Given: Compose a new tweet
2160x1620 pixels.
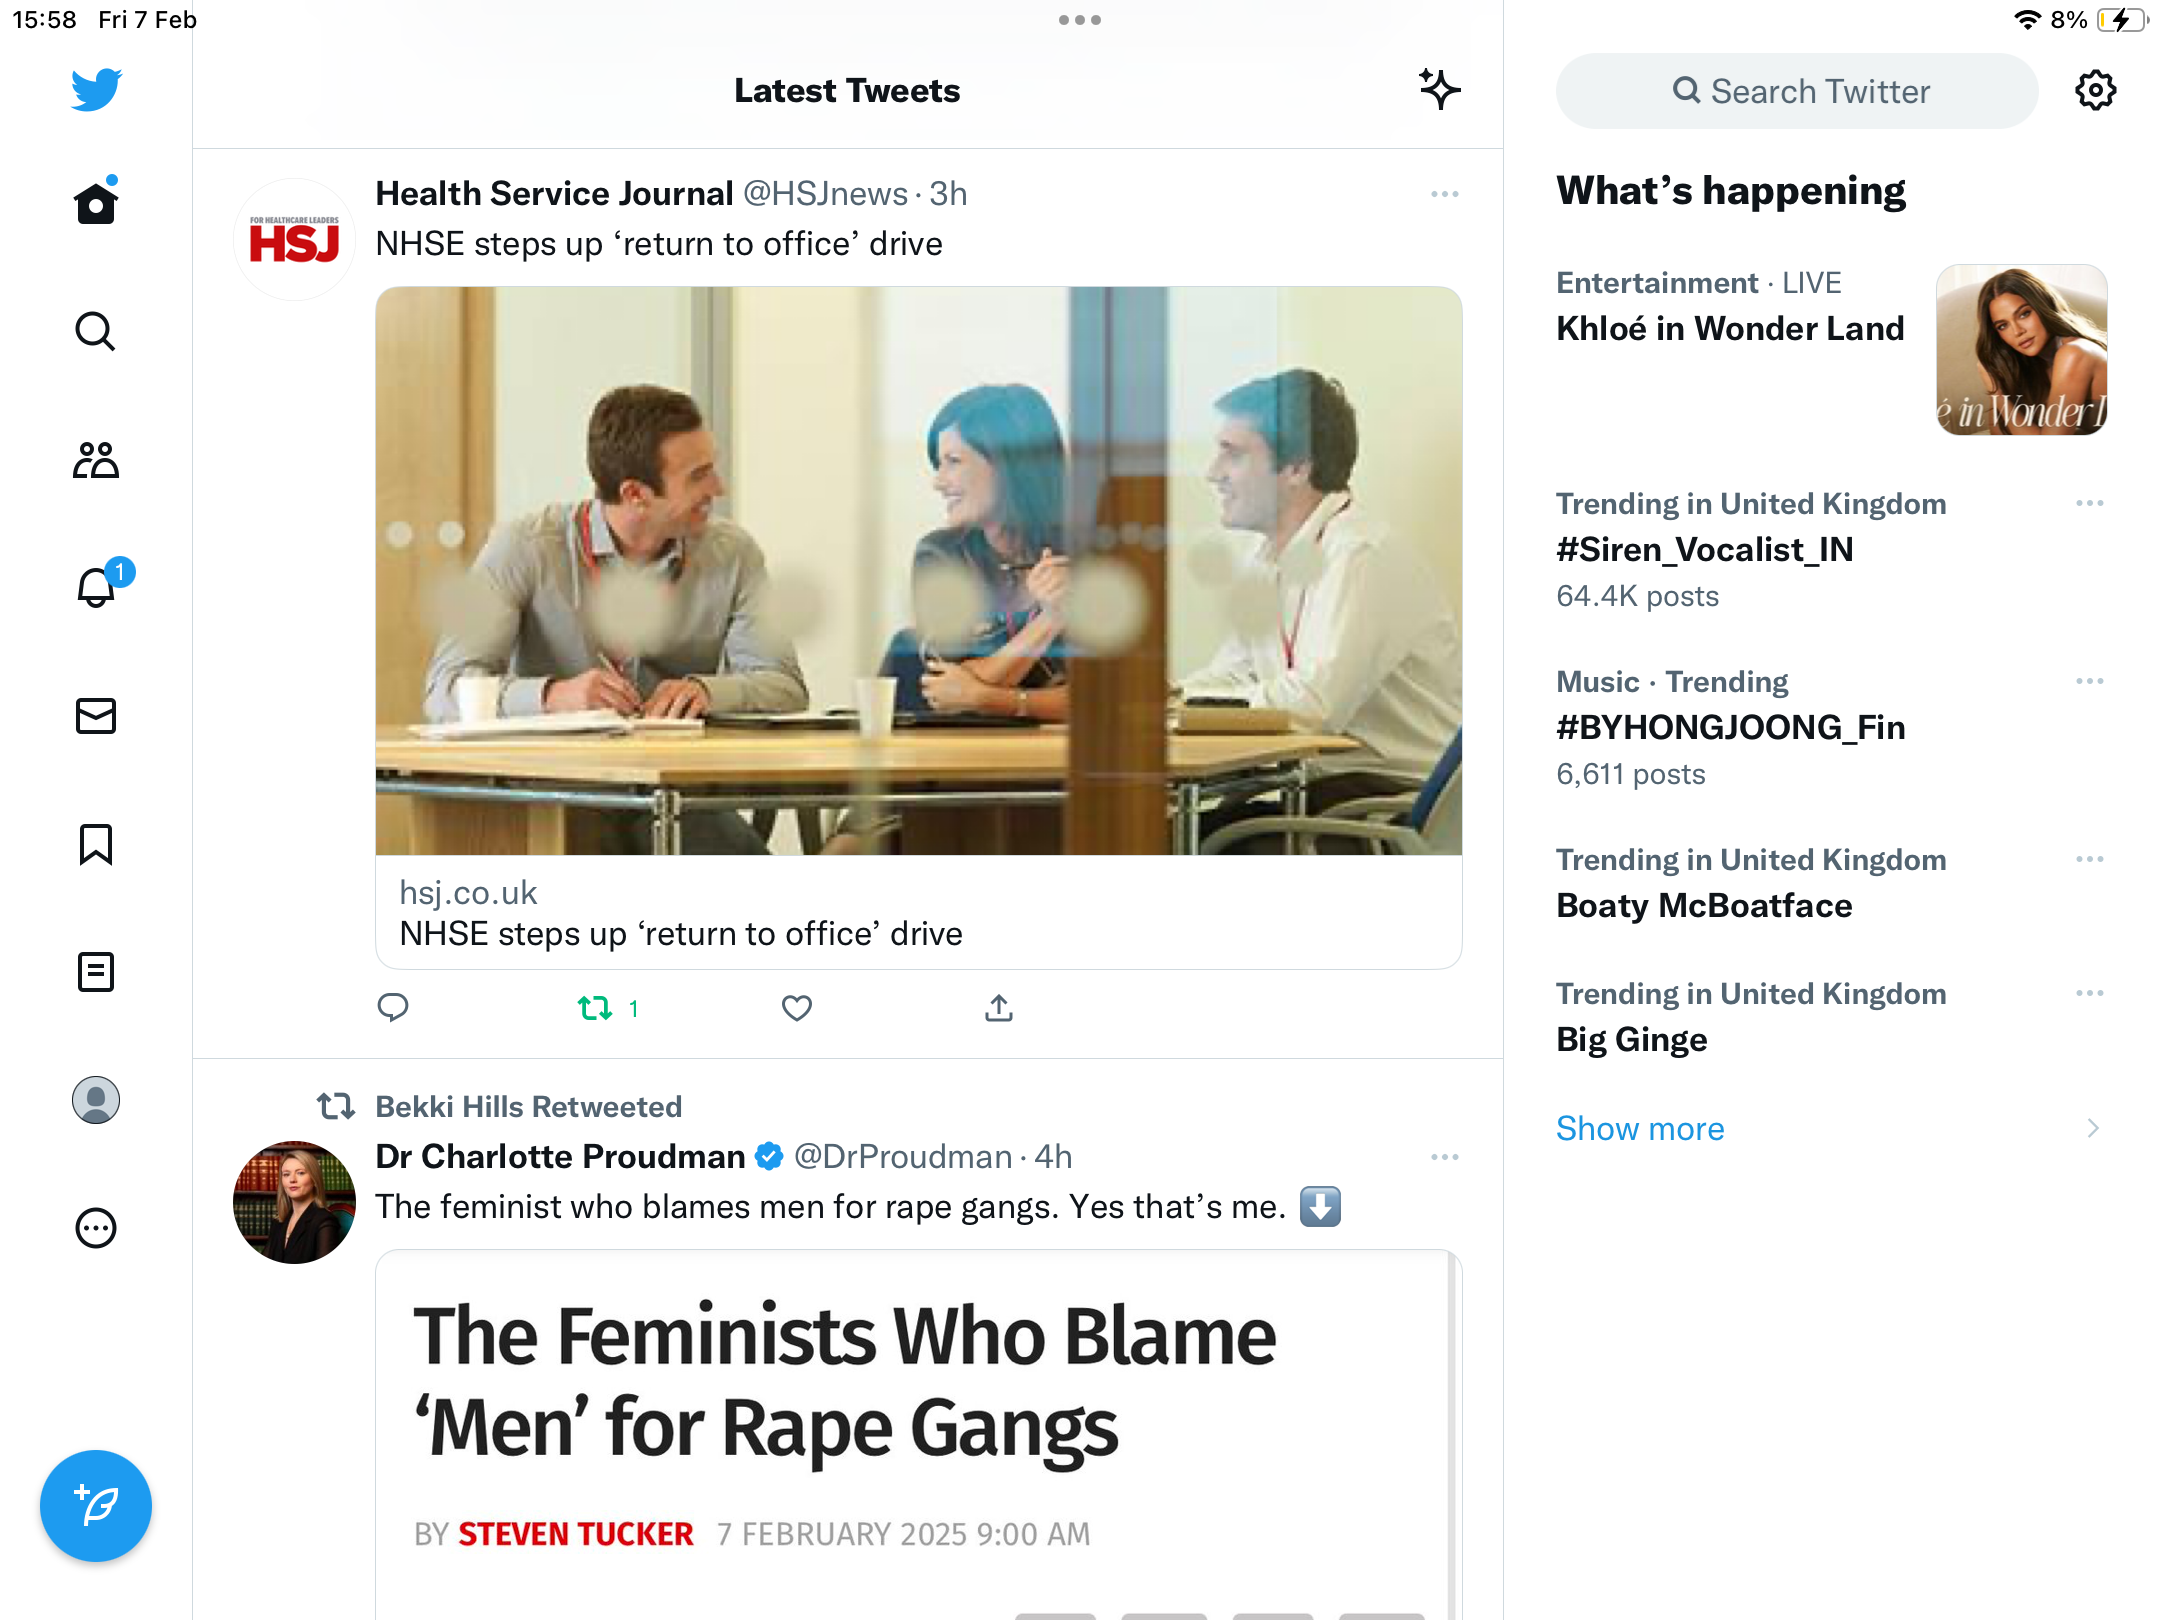Looking at the screenshot, I should 96,1506.
